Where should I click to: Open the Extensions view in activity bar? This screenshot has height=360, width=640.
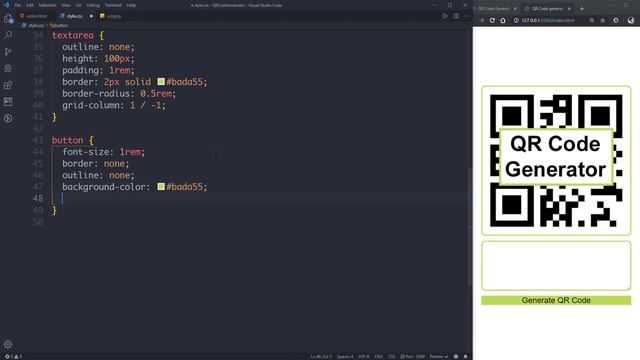8,85
